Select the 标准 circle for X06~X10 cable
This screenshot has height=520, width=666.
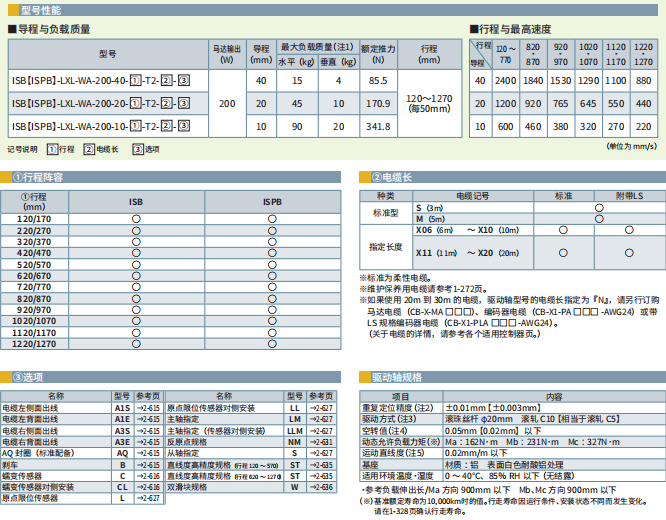coord(564,229)
